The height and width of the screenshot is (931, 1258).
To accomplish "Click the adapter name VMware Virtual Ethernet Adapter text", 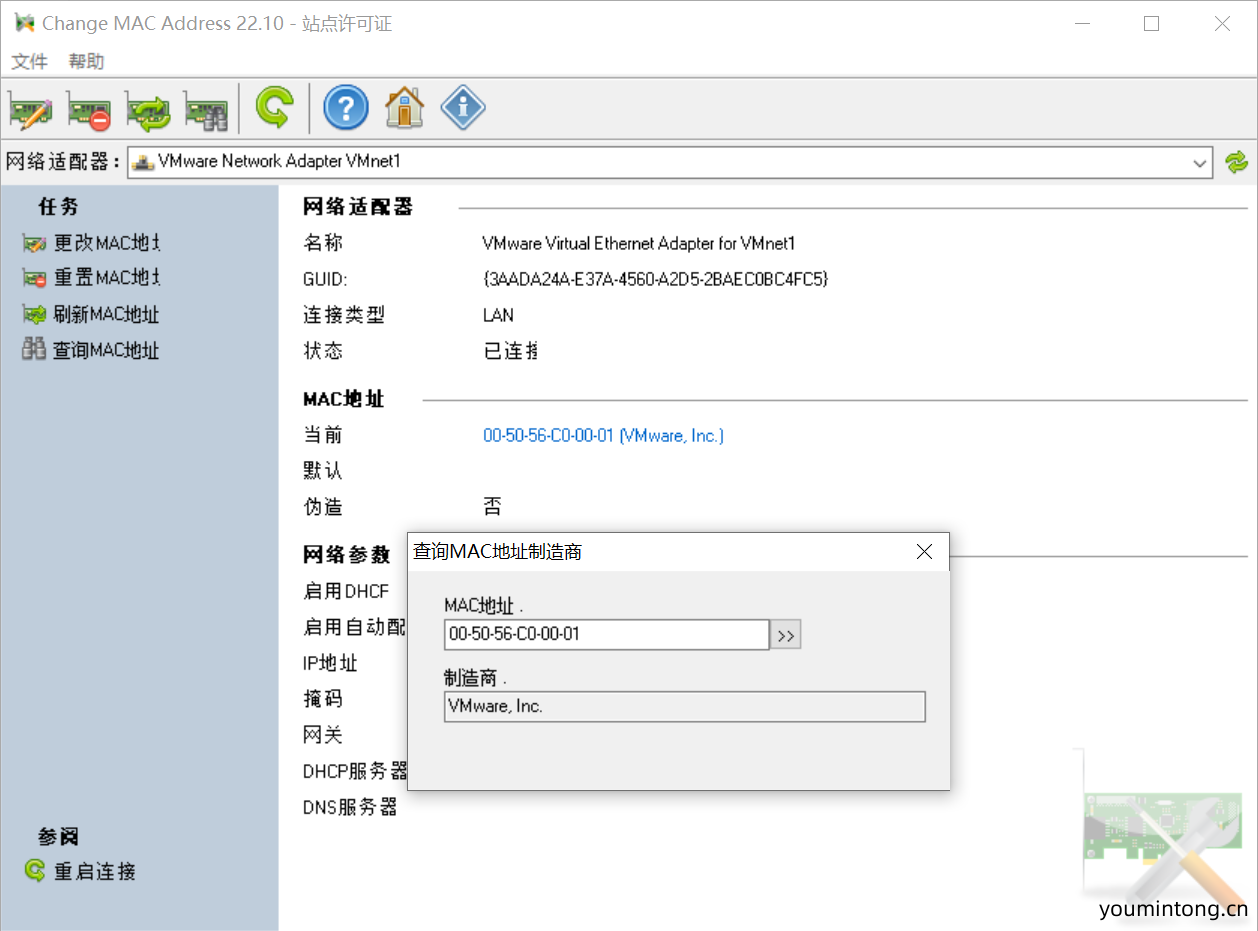I will 639,243.
